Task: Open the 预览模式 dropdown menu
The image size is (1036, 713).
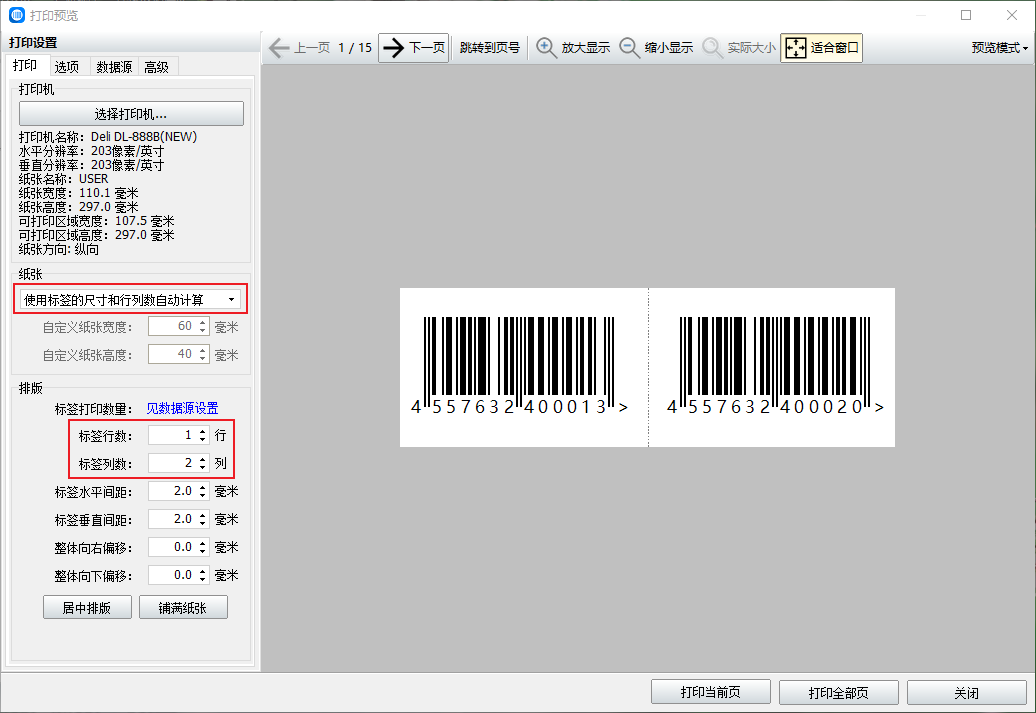Action: [999, 48]
